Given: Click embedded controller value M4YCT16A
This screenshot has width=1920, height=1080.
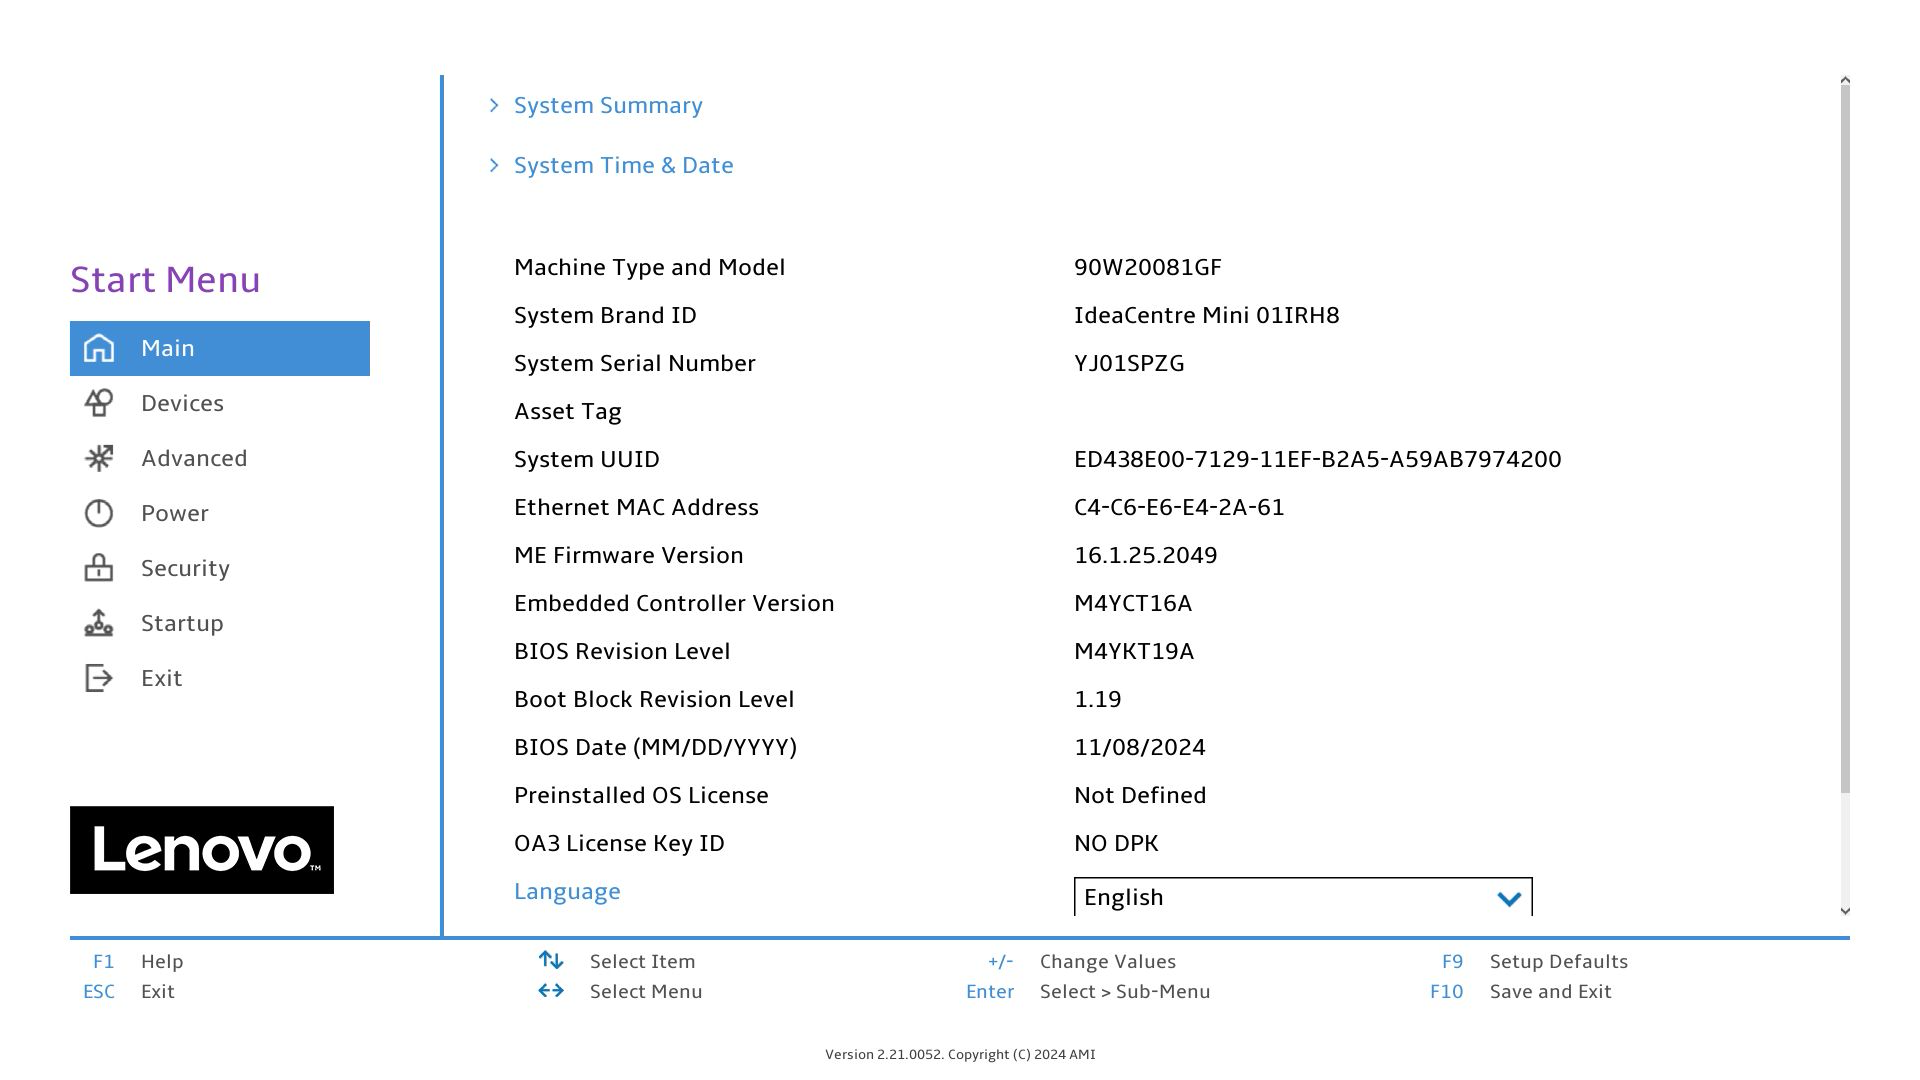Looking at the screenshot, I should [x=1133, y=603].
